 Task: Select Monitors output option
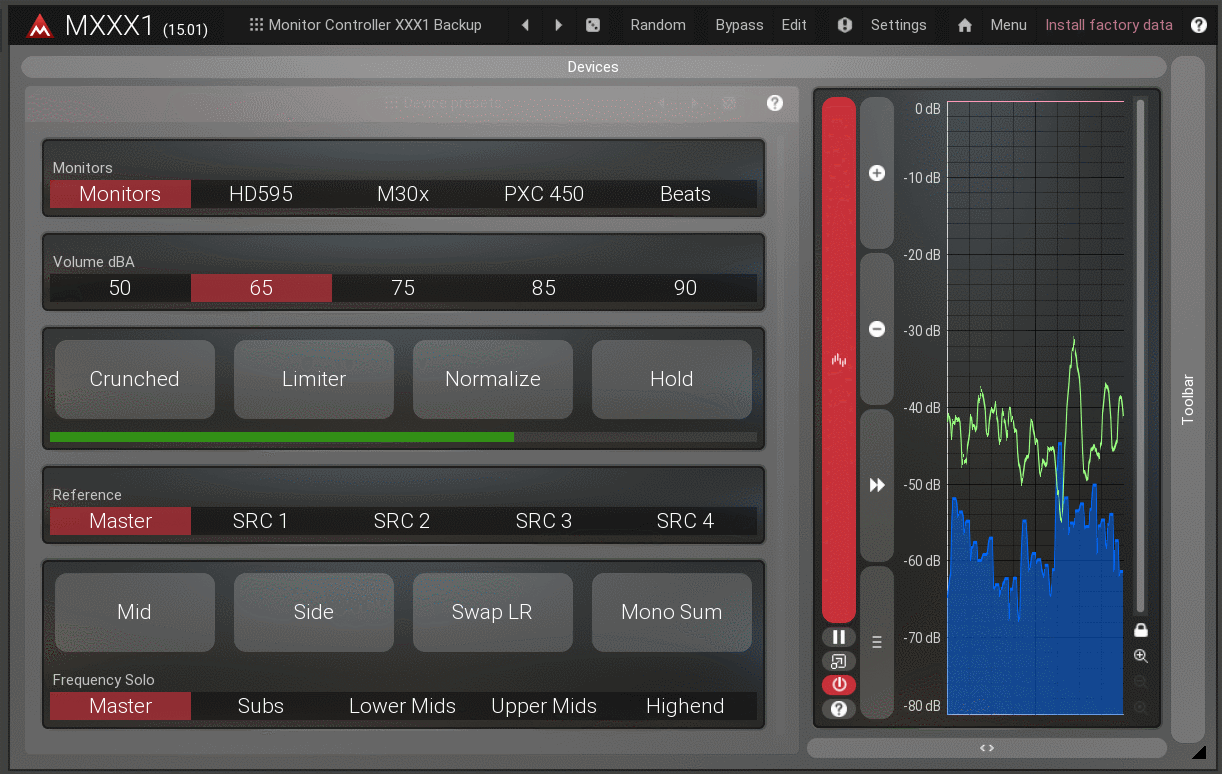120,194
